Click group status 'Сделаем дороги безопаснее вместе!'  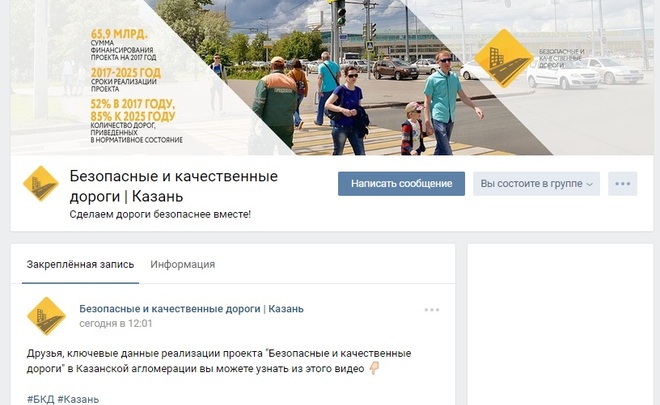click(160, 214)
